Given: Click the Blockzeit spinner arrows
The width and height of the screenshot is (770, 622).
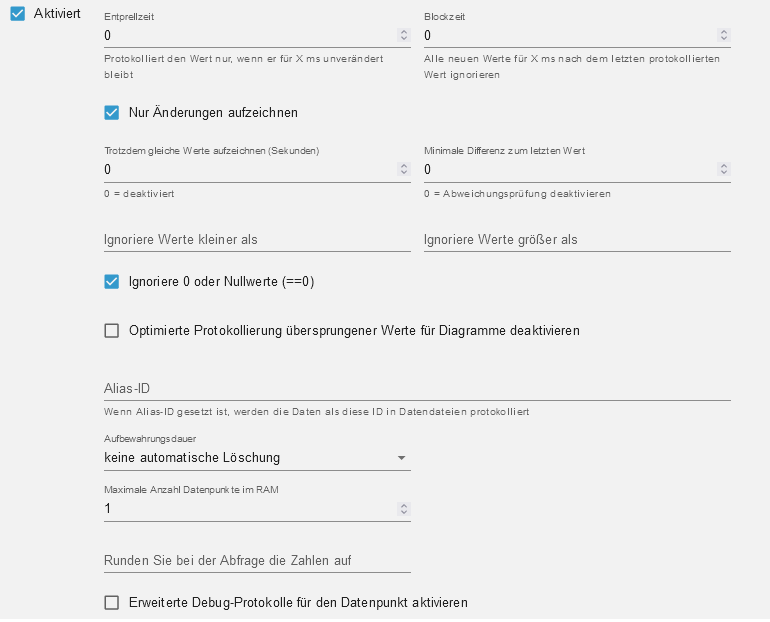Looking at the screenshot, I should click(x=724, y=35).
